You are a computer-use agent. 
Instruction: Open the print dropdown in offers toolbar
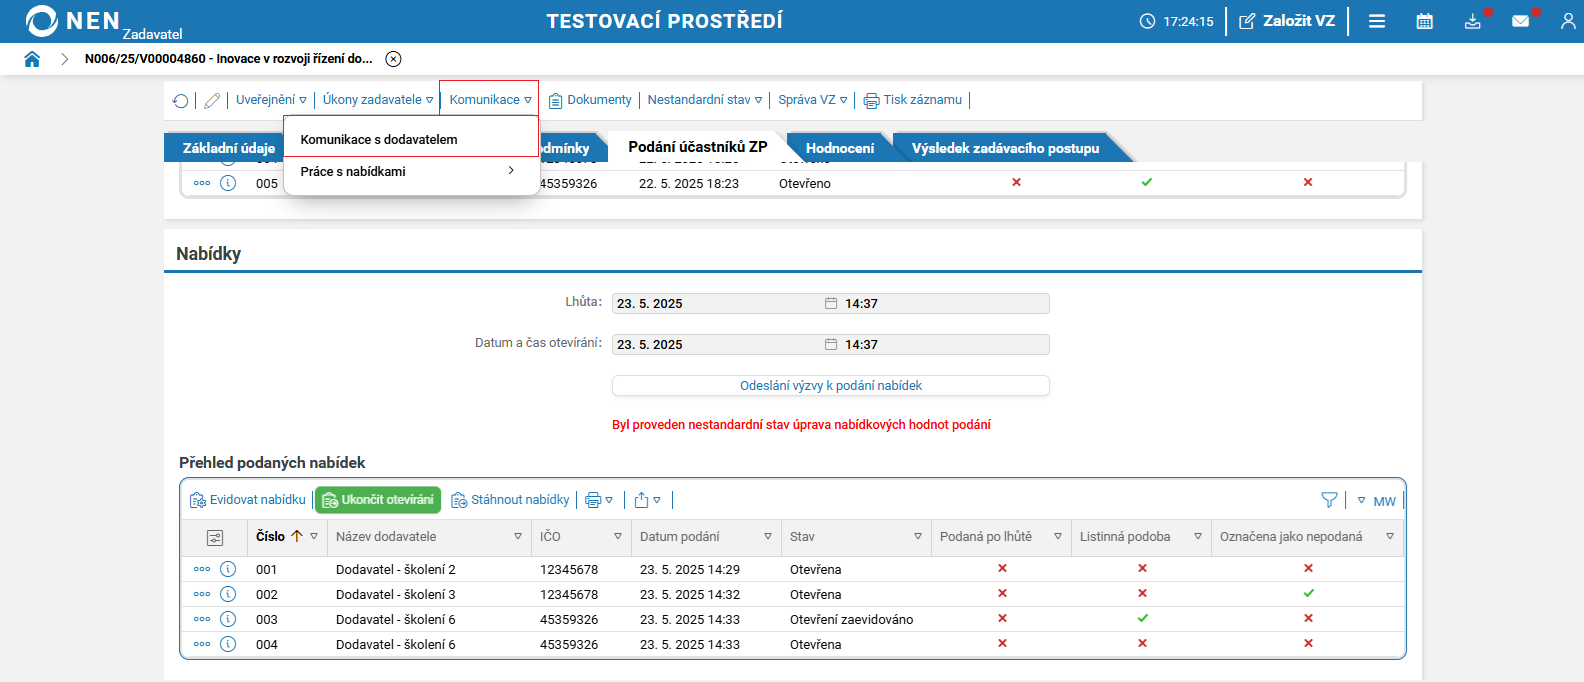point(599,500)
